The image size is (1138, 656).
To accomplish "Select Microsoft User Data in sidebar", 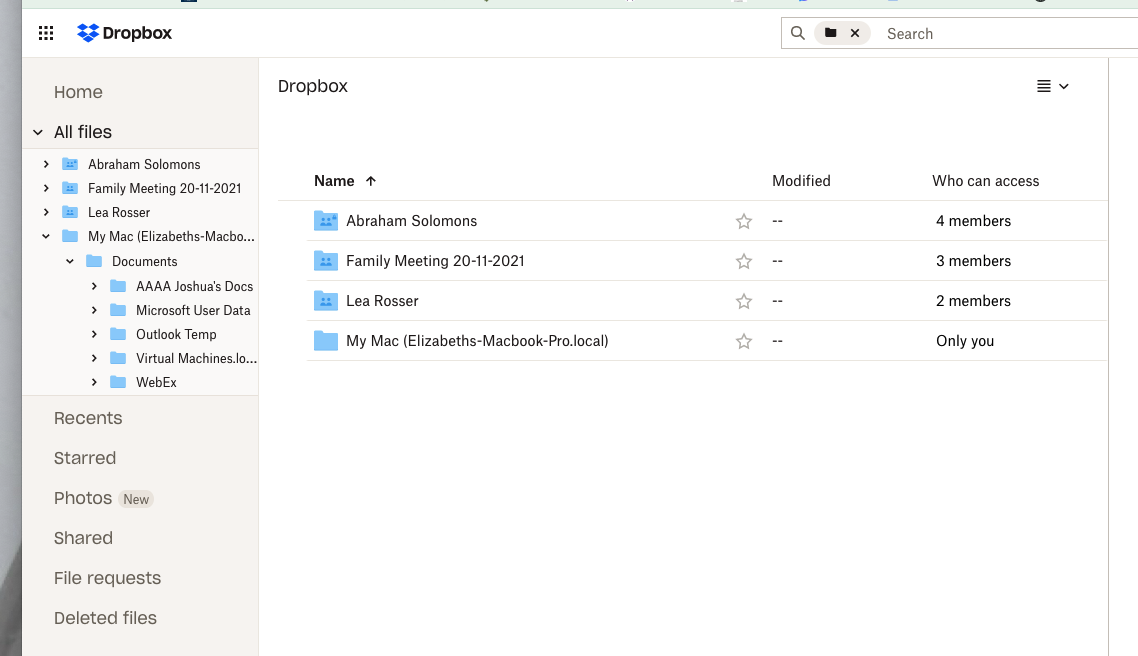I will 193,310.
